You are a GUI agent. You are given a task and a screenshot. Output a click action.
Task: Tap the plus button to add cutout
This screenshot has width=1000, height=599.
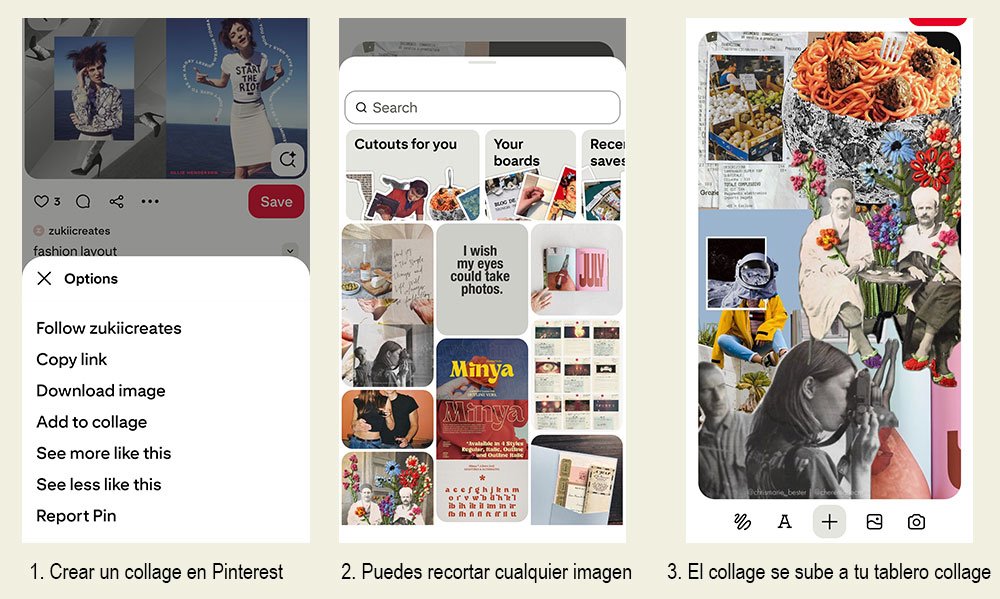[x=829, y=522]
